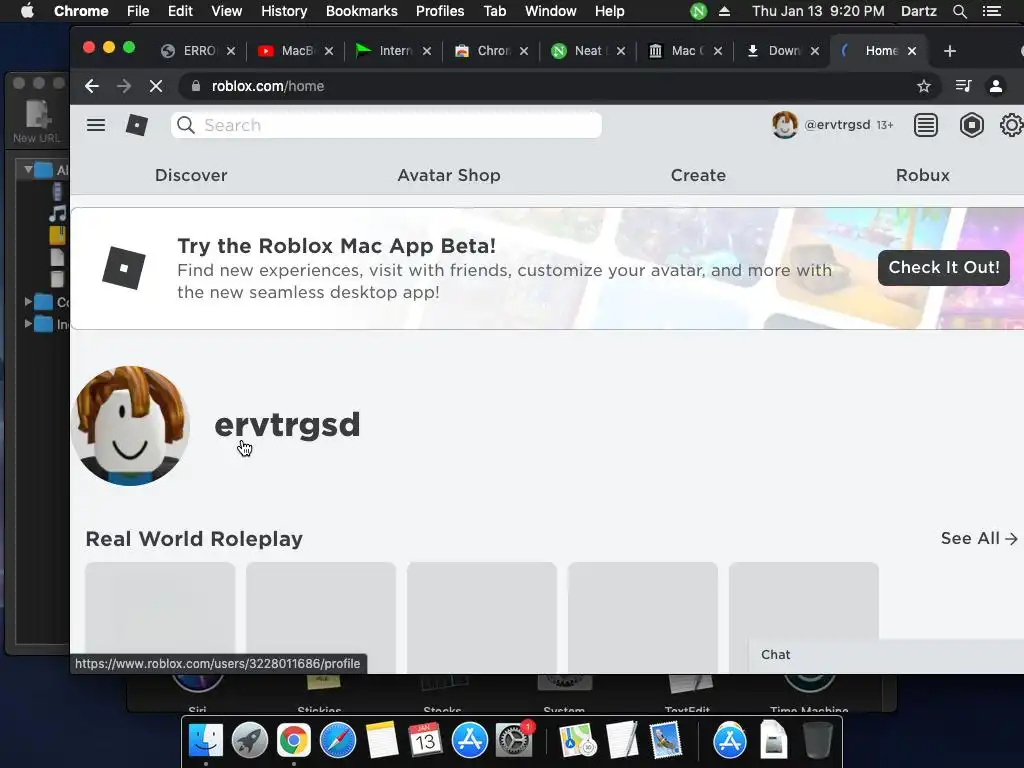Open Maps from the Dock
This screenshot has height=768, width=1024.
[x=577, y=741]
